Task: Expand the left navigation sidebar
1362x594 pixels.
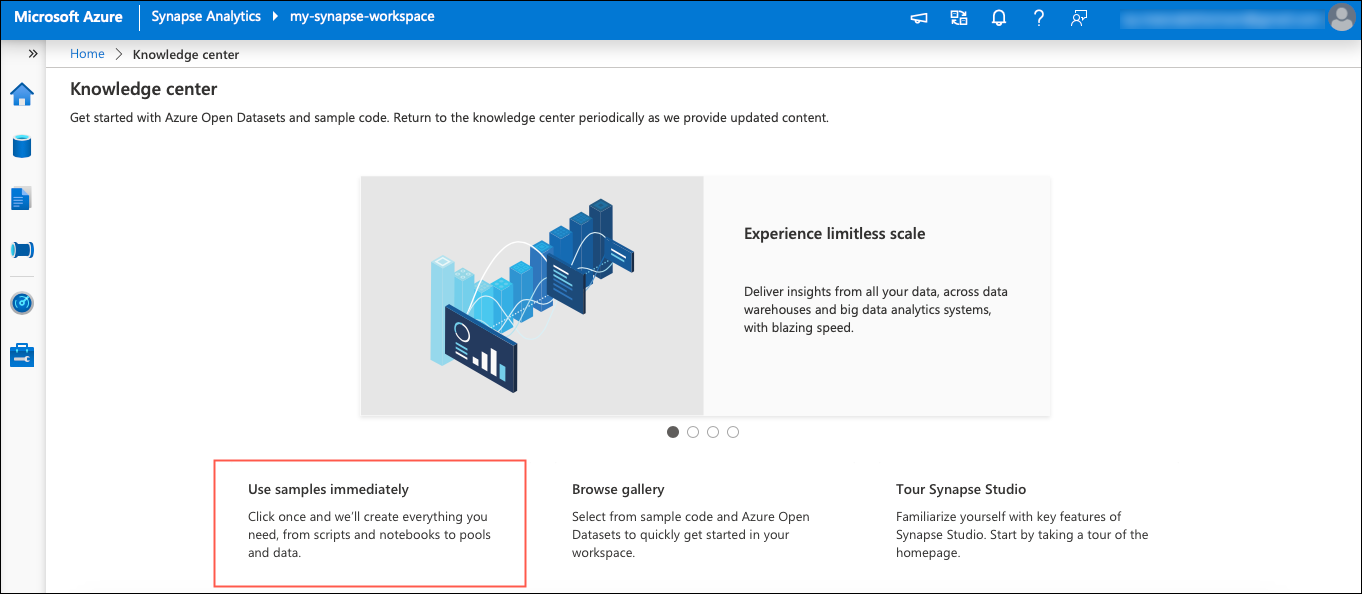Action: (33, 53)
